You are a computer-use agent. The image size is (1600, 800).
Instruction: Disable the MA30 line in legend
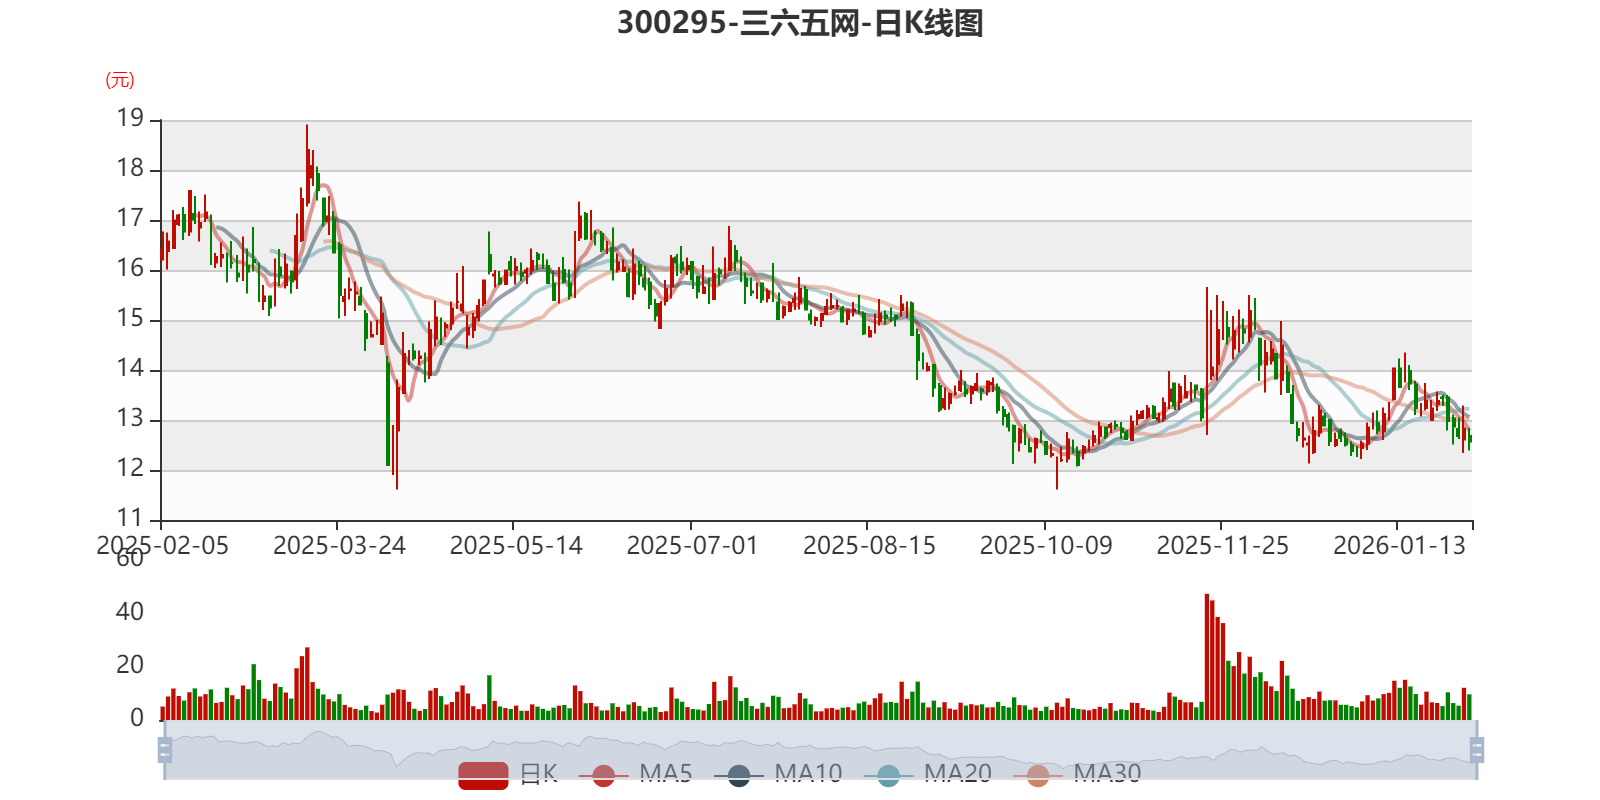tap(1077, 775)
